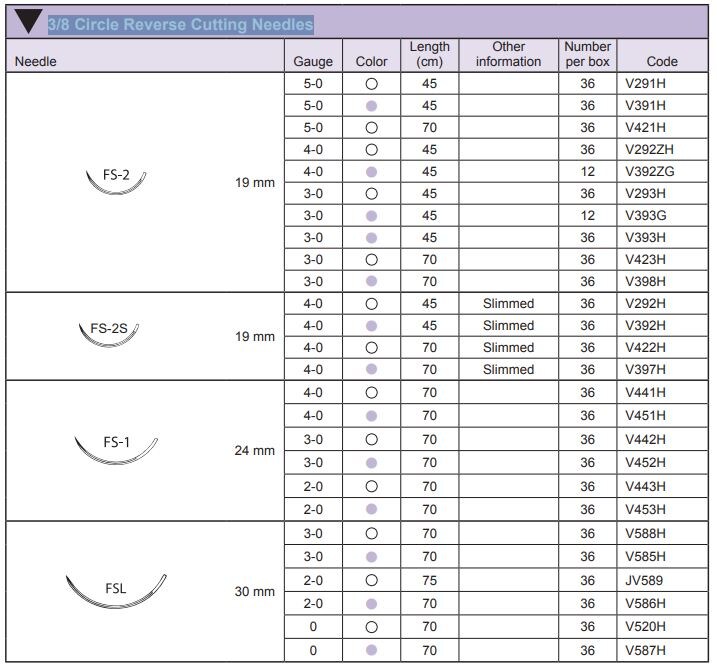
Task: Click the Number per box header
Action: [587, 54]
